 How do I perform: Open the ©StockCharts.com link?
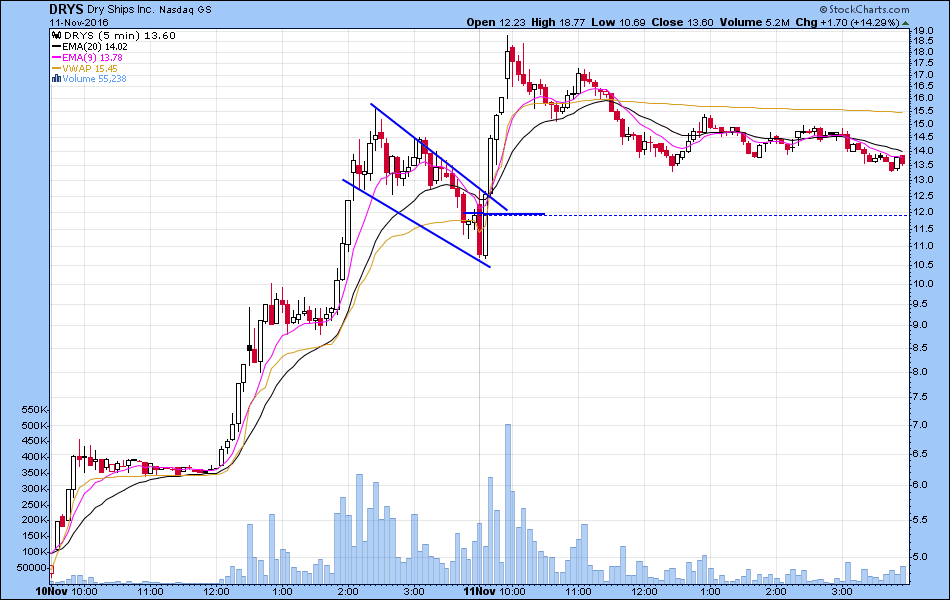pyautogui.click(x=865, y=9)
